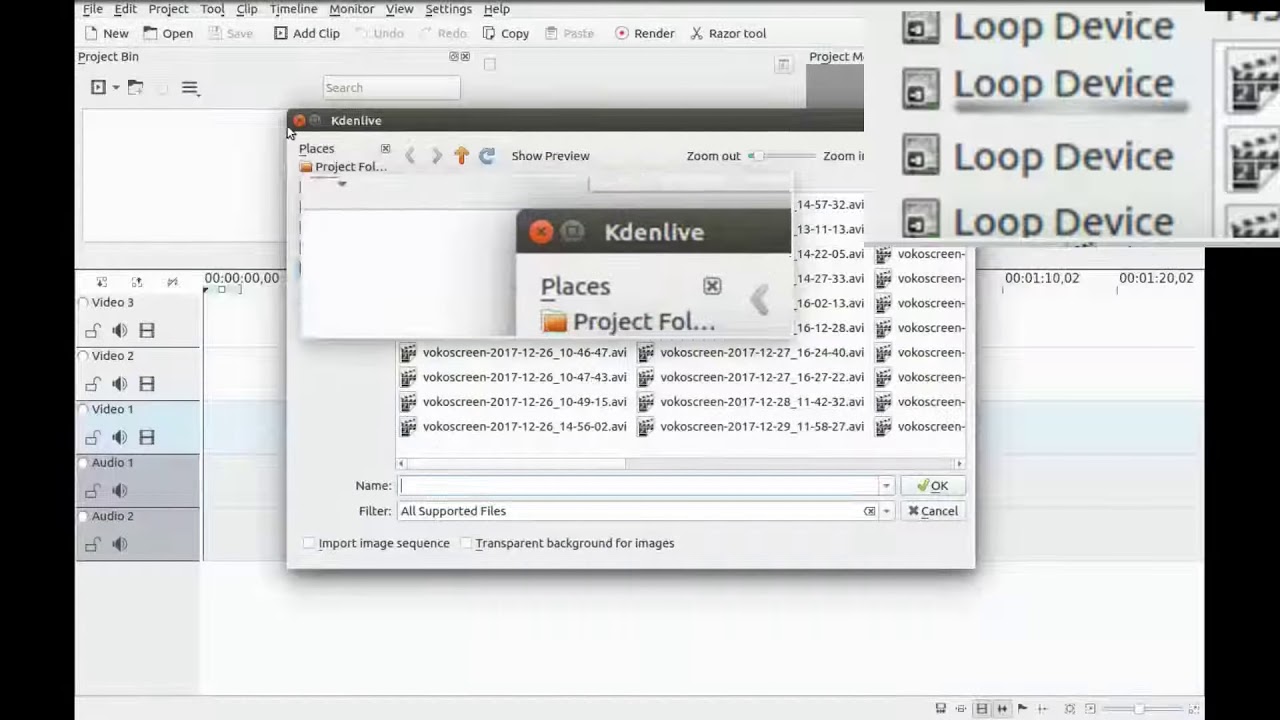Toggle the lock on Audio 2 track
The width and height of the screenshot is (1280, 720).
point(92,544)
